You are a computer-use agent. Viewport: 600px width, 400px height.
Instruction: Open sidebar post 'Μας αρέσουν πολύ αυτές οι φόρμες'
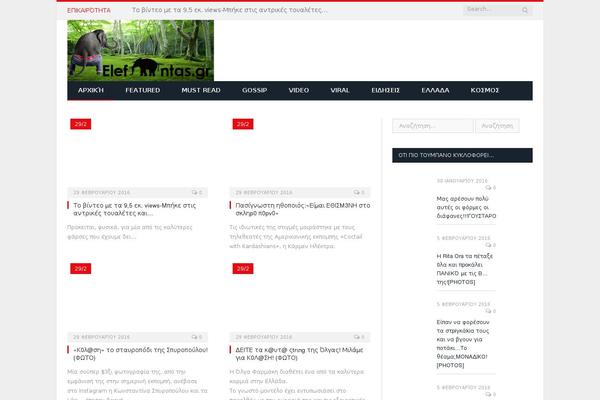pyautogui.click(x=466, y=207)
